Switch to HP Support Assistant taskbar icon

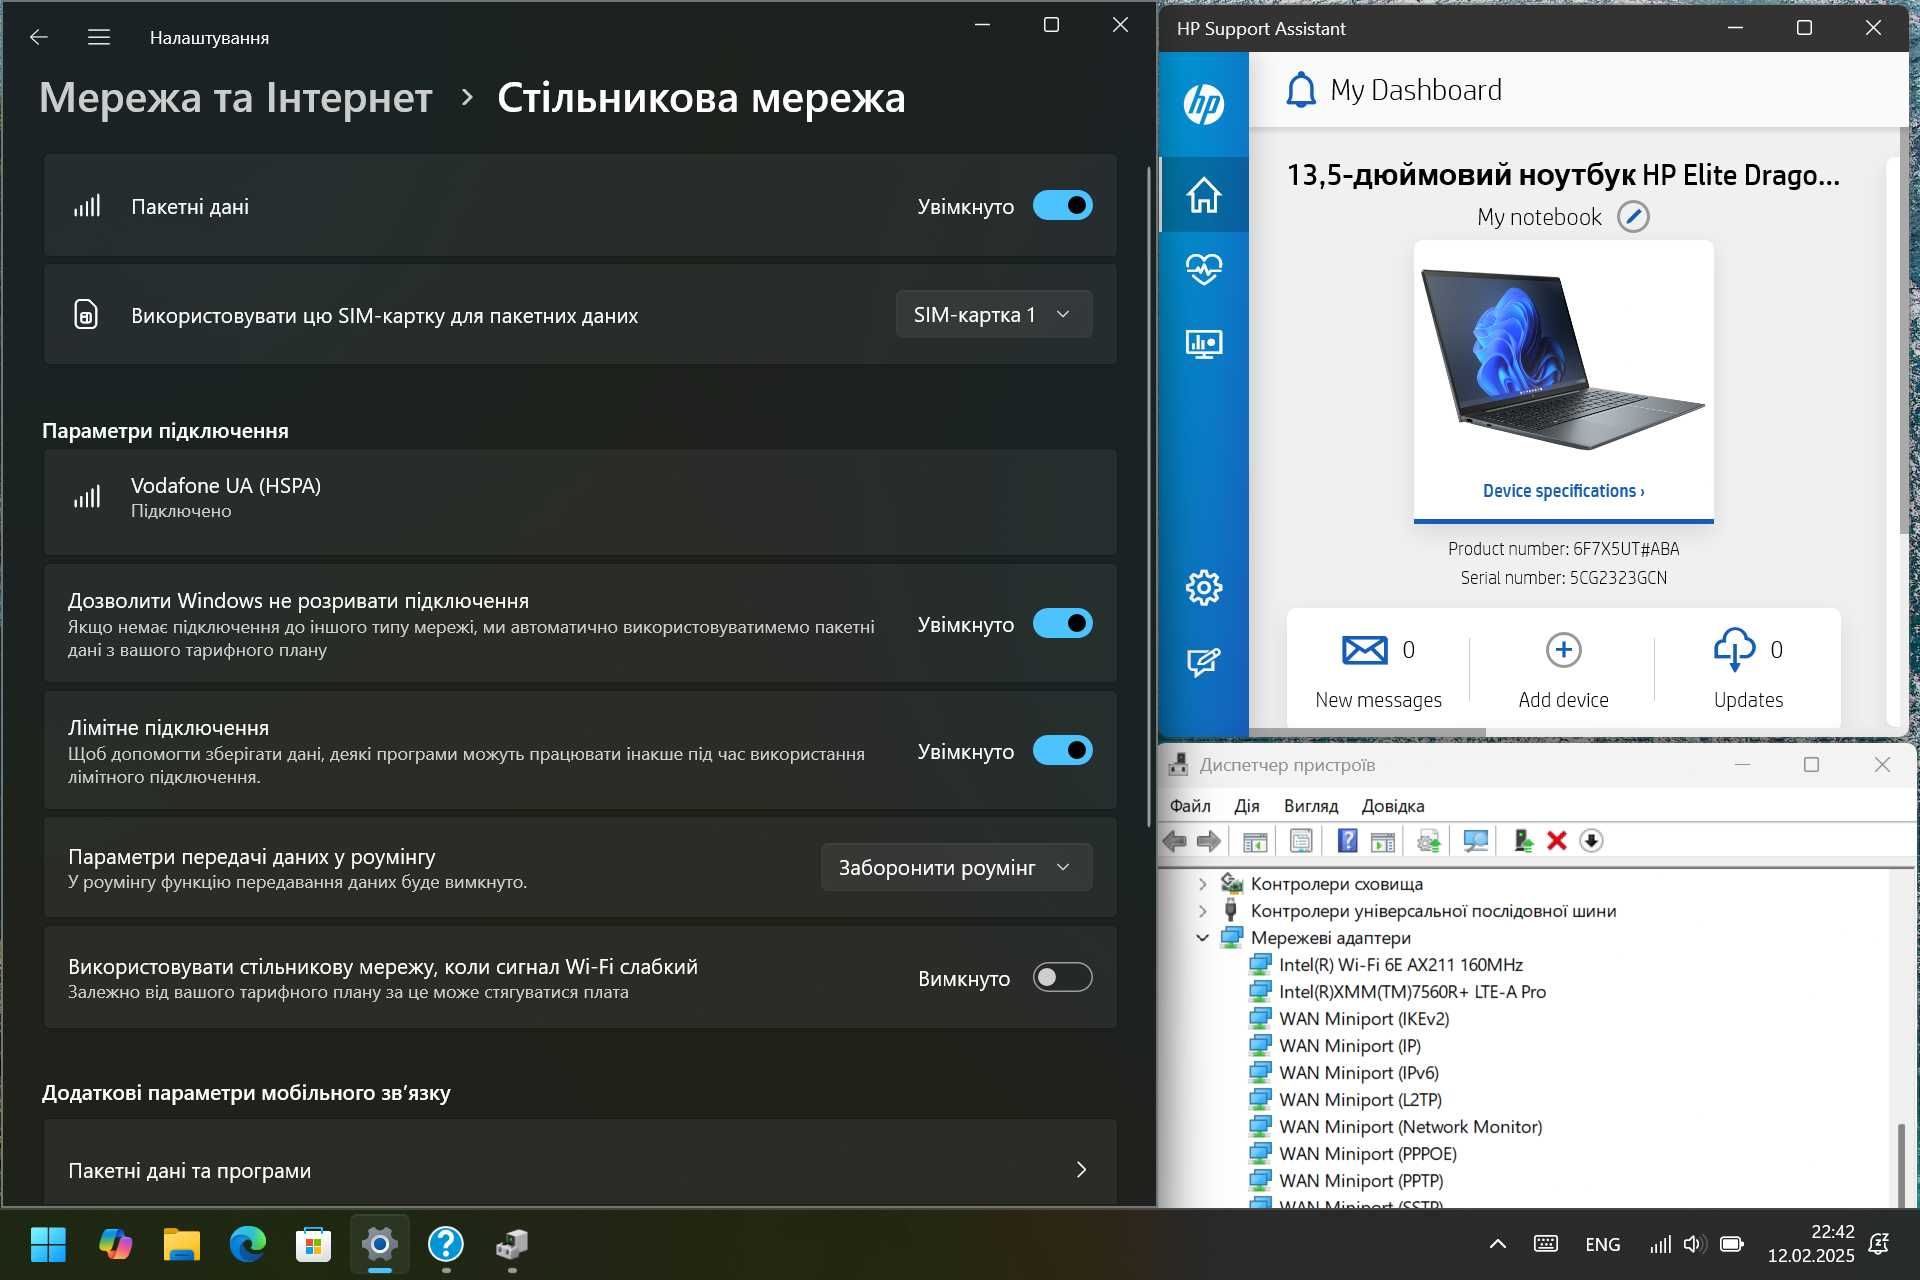pos(445,1244)
